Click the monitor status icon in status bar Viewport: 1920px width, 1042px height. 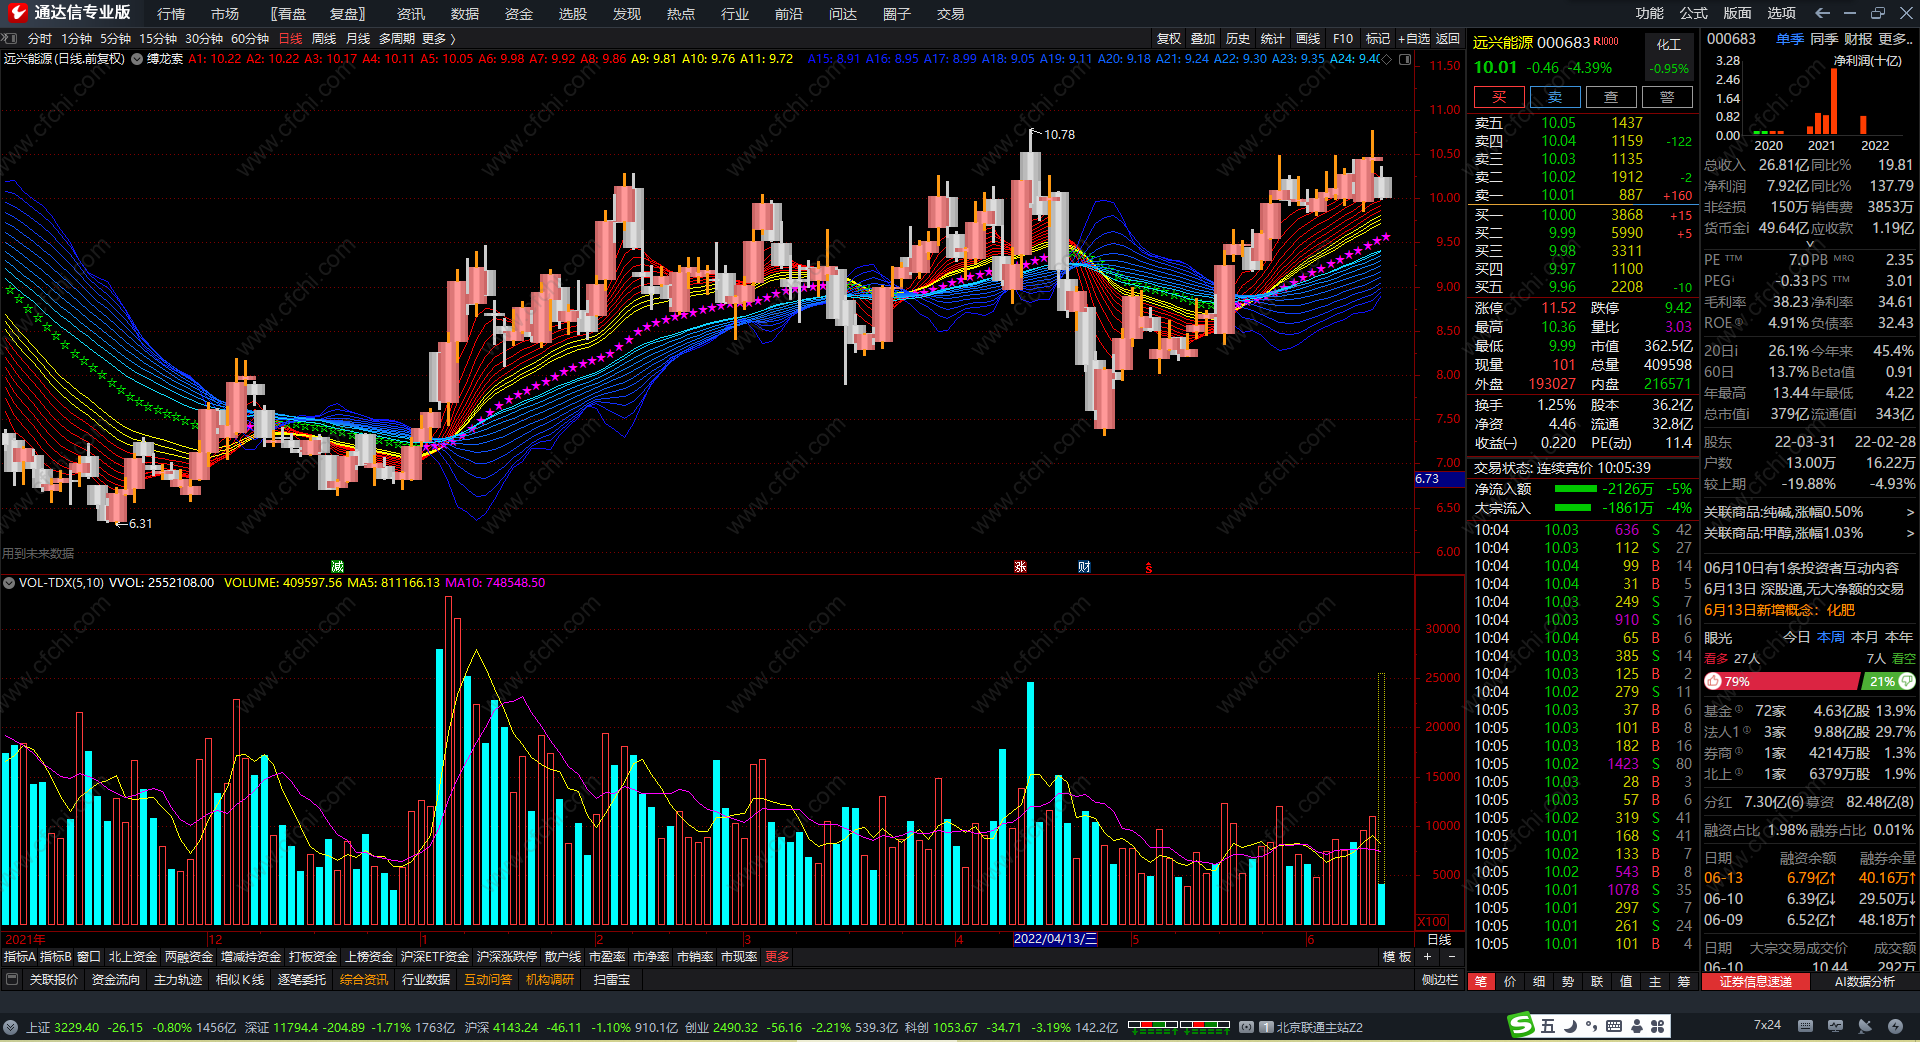point(1835,1026)
